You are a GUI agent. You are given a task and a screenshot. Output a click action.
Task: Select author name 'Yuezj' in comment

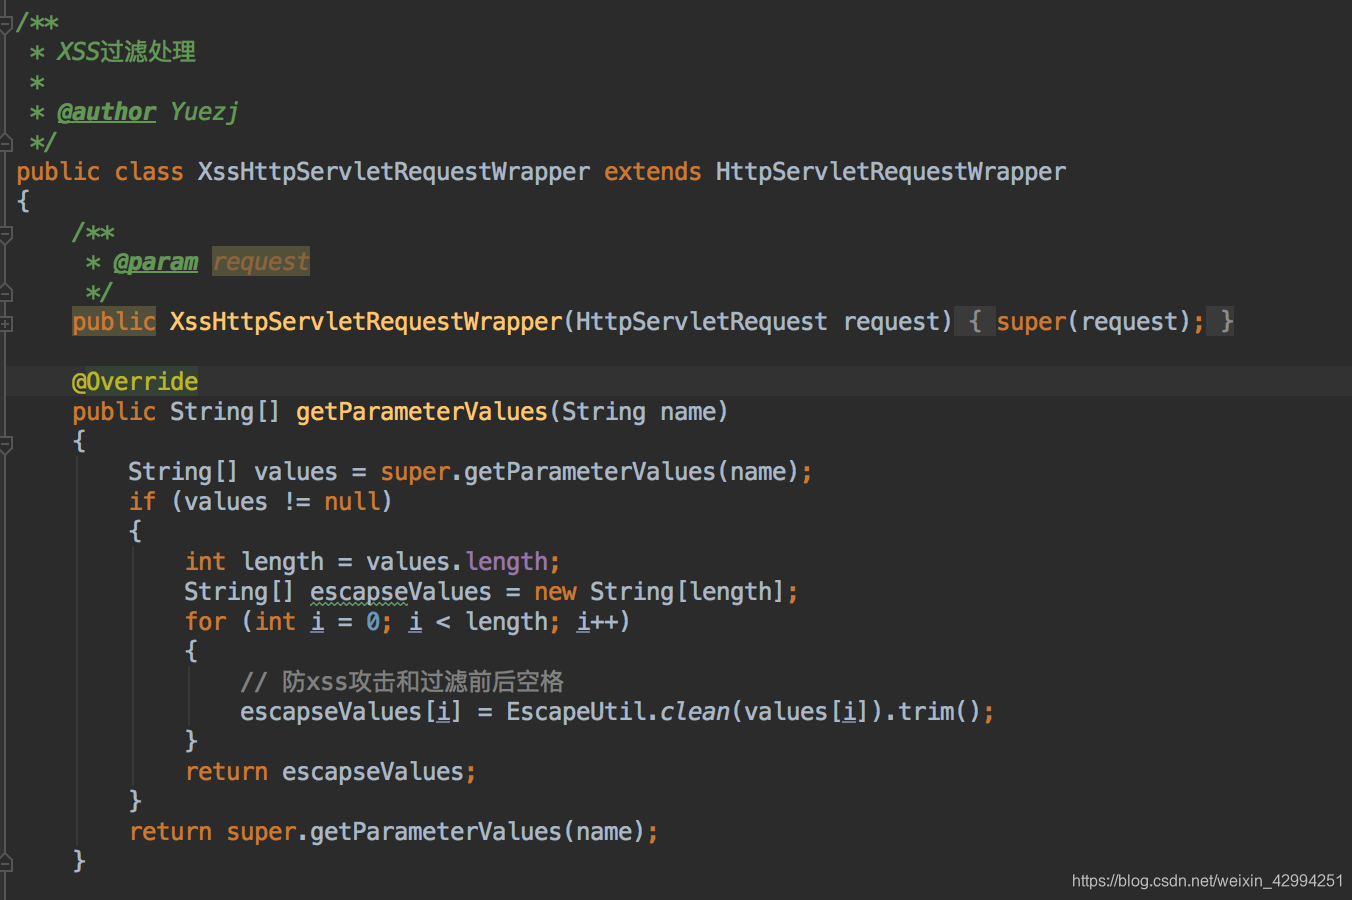tap(204, 112)
